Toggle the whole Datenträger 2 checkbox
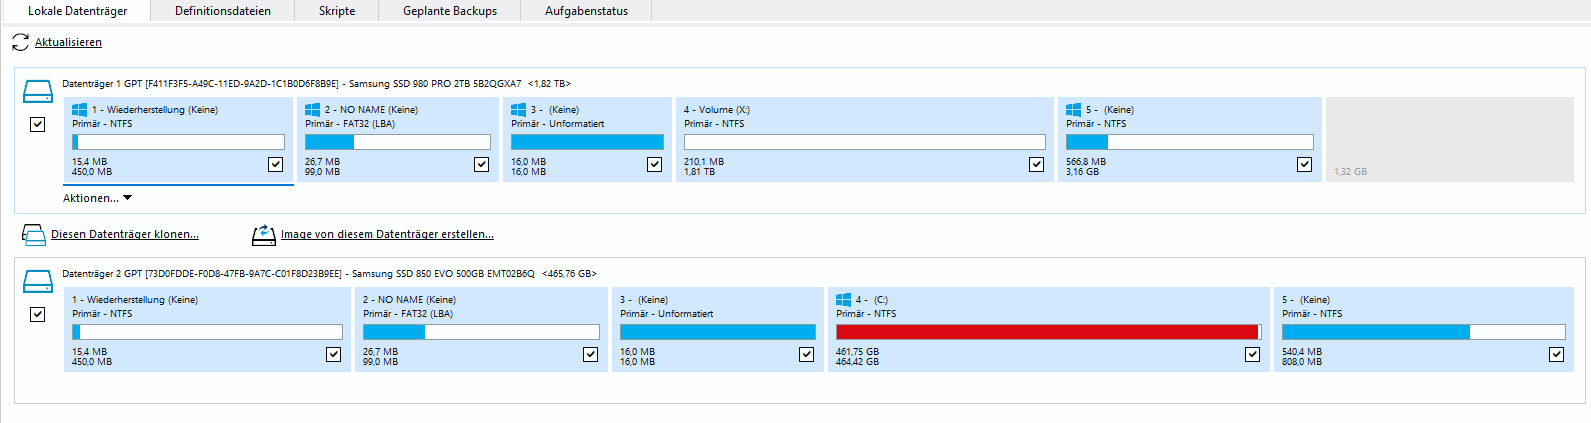The width and height of the screenshot is (1591, 423). pyautogui.click(x=38, y=315)
